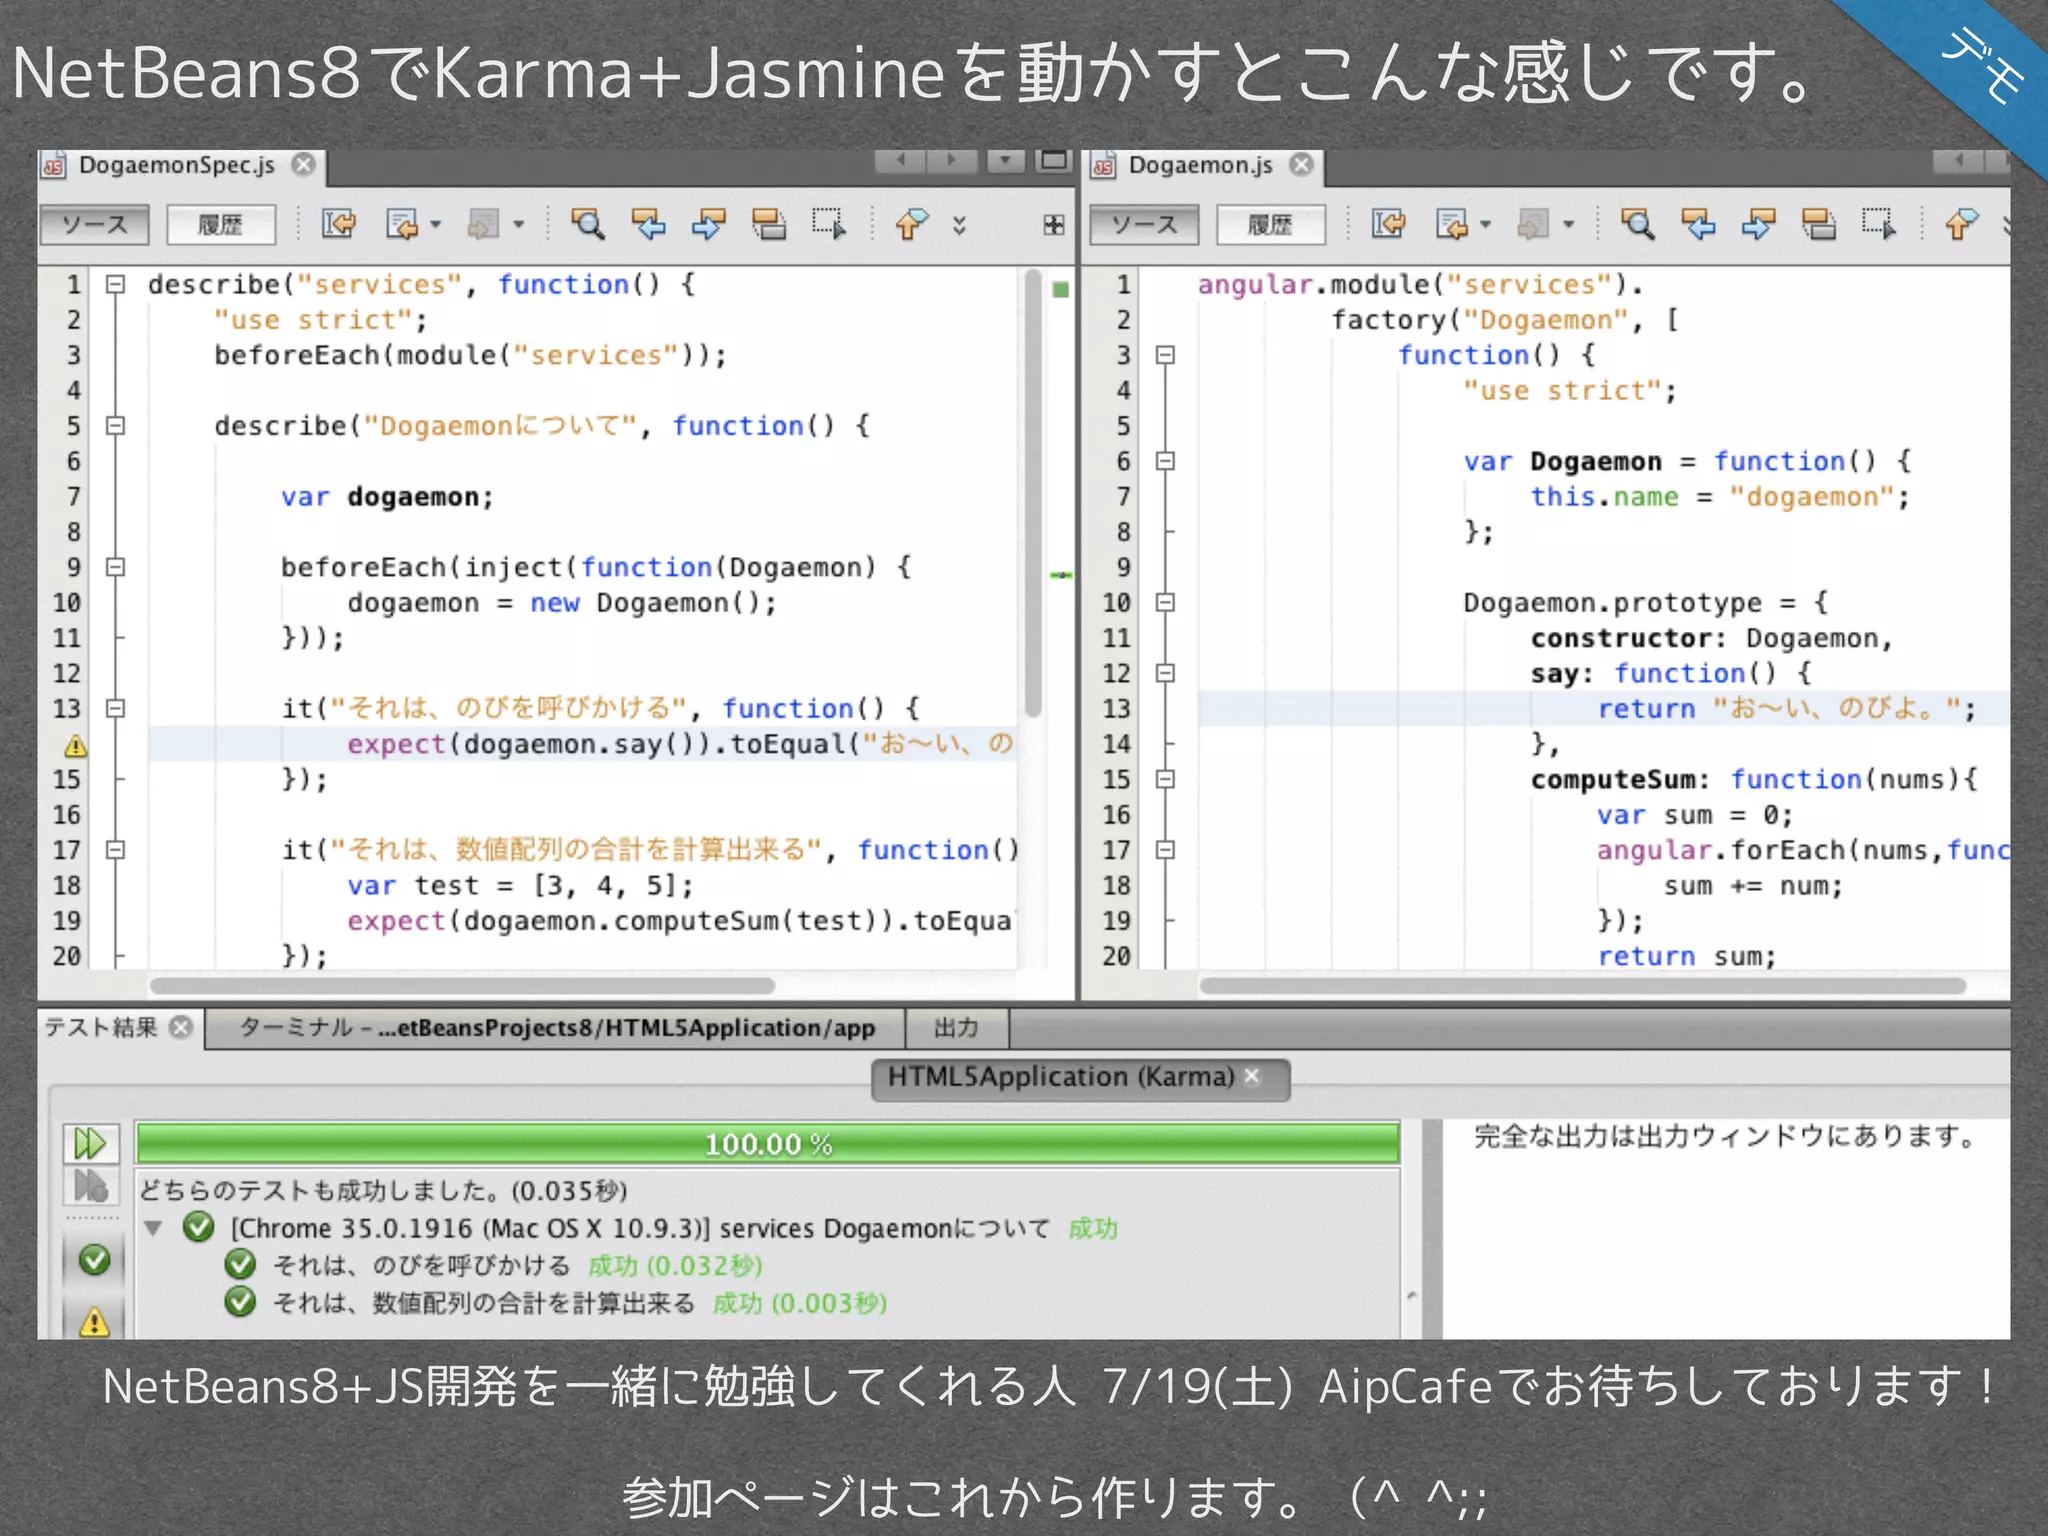Click Find Selection magnifier in Dogaemon.js toolbar
The image size is (2048, 1536).
(x=1637, y=224)
